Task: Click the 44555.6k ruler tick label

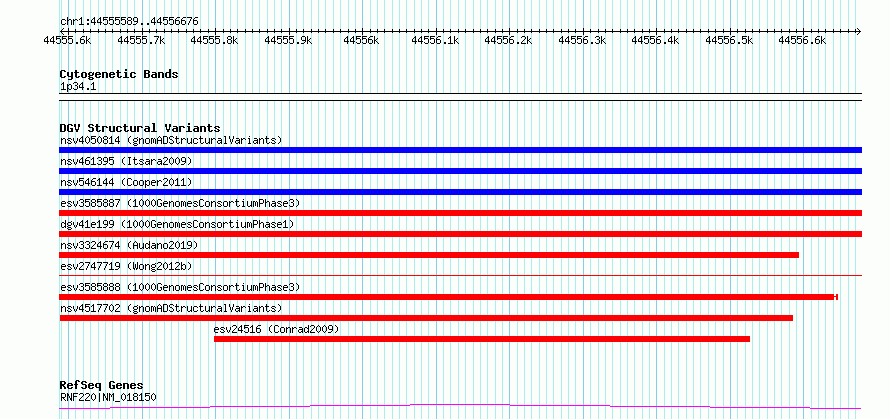Action: pos(68,40)
